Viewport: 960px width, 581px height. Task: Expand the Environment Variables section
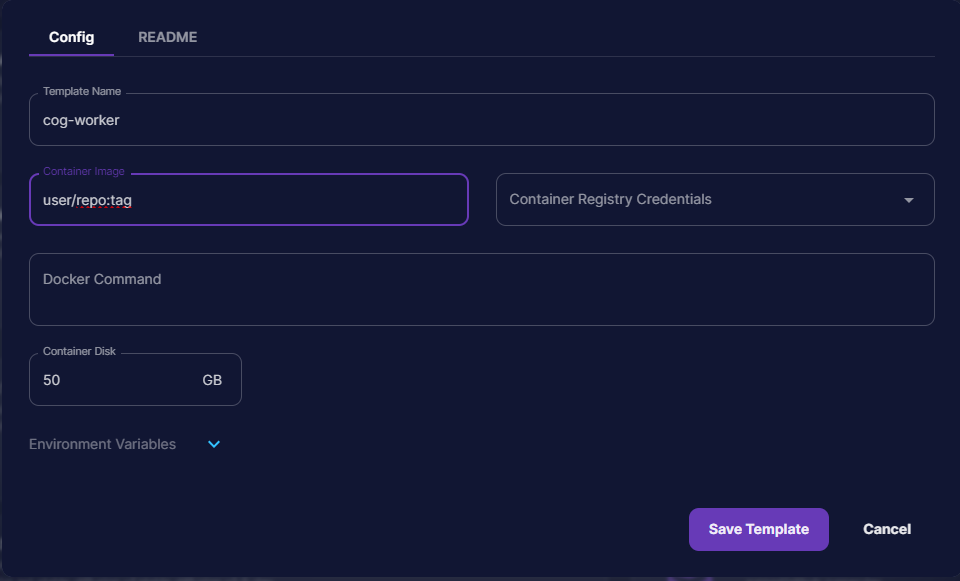pos(103,444)
